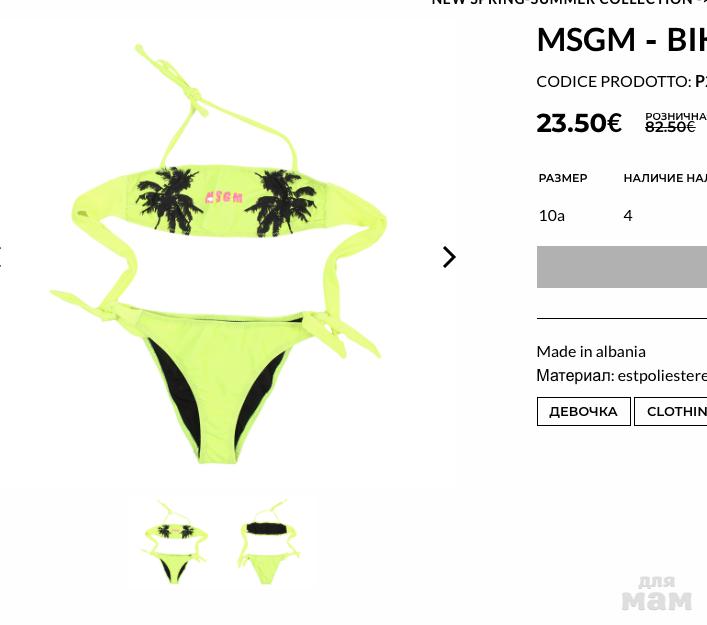Click the crossed-out 82.50€ retail price
Viewport: 707px width, 625px height.
[x=670, y=127]
